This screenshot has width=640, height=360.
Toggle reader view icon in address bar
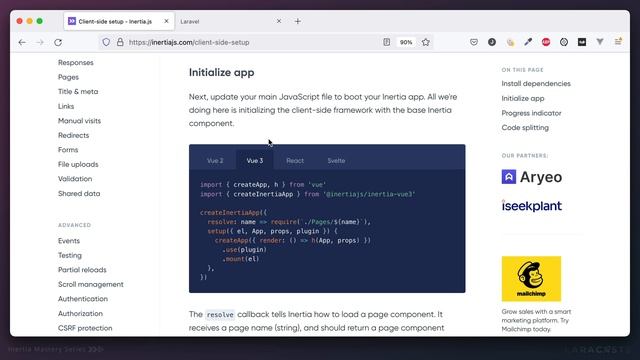click(x=387, y=42)
